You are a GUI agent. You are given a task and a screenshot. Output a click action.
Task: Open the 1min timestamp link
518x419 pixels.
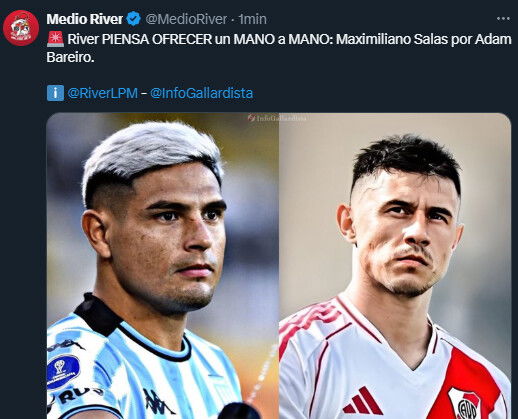point(252,19)
